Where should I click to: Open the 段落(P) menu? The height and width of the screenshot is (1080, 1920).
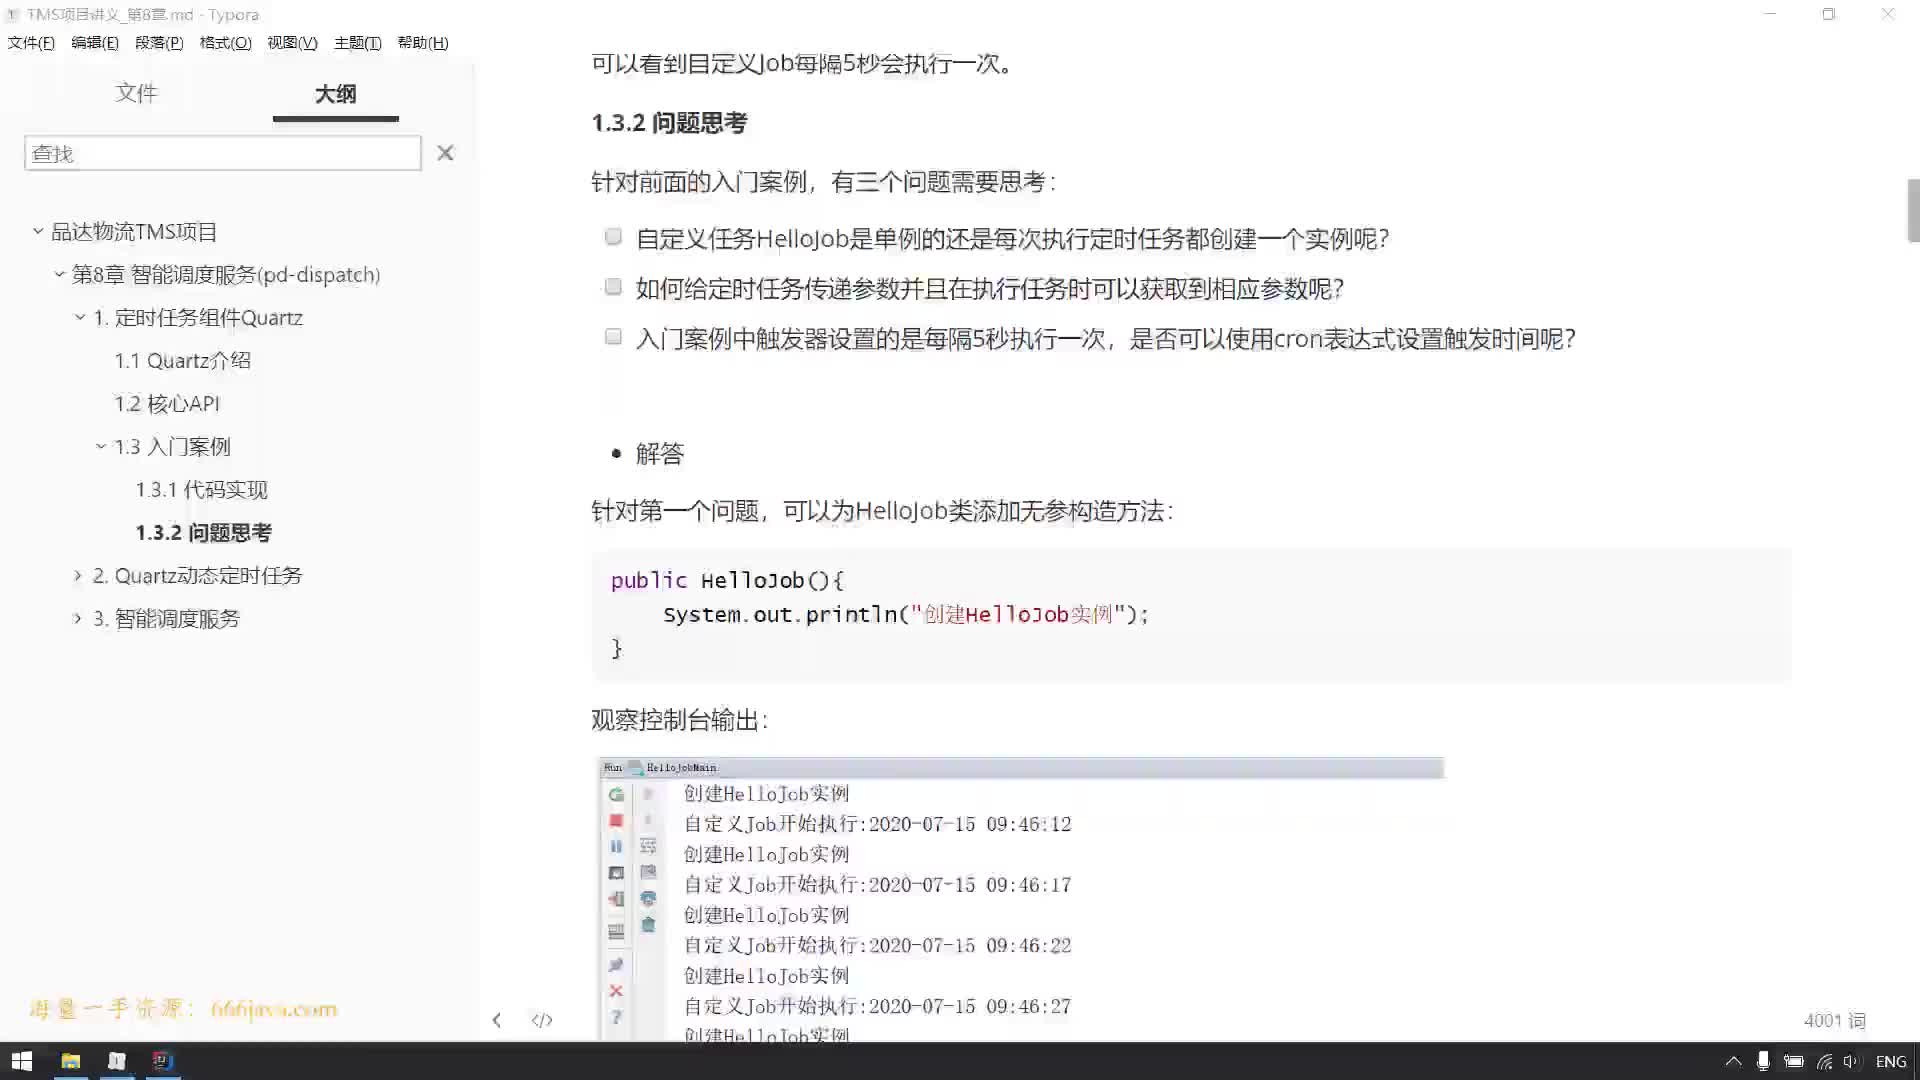tap(159, 43)
